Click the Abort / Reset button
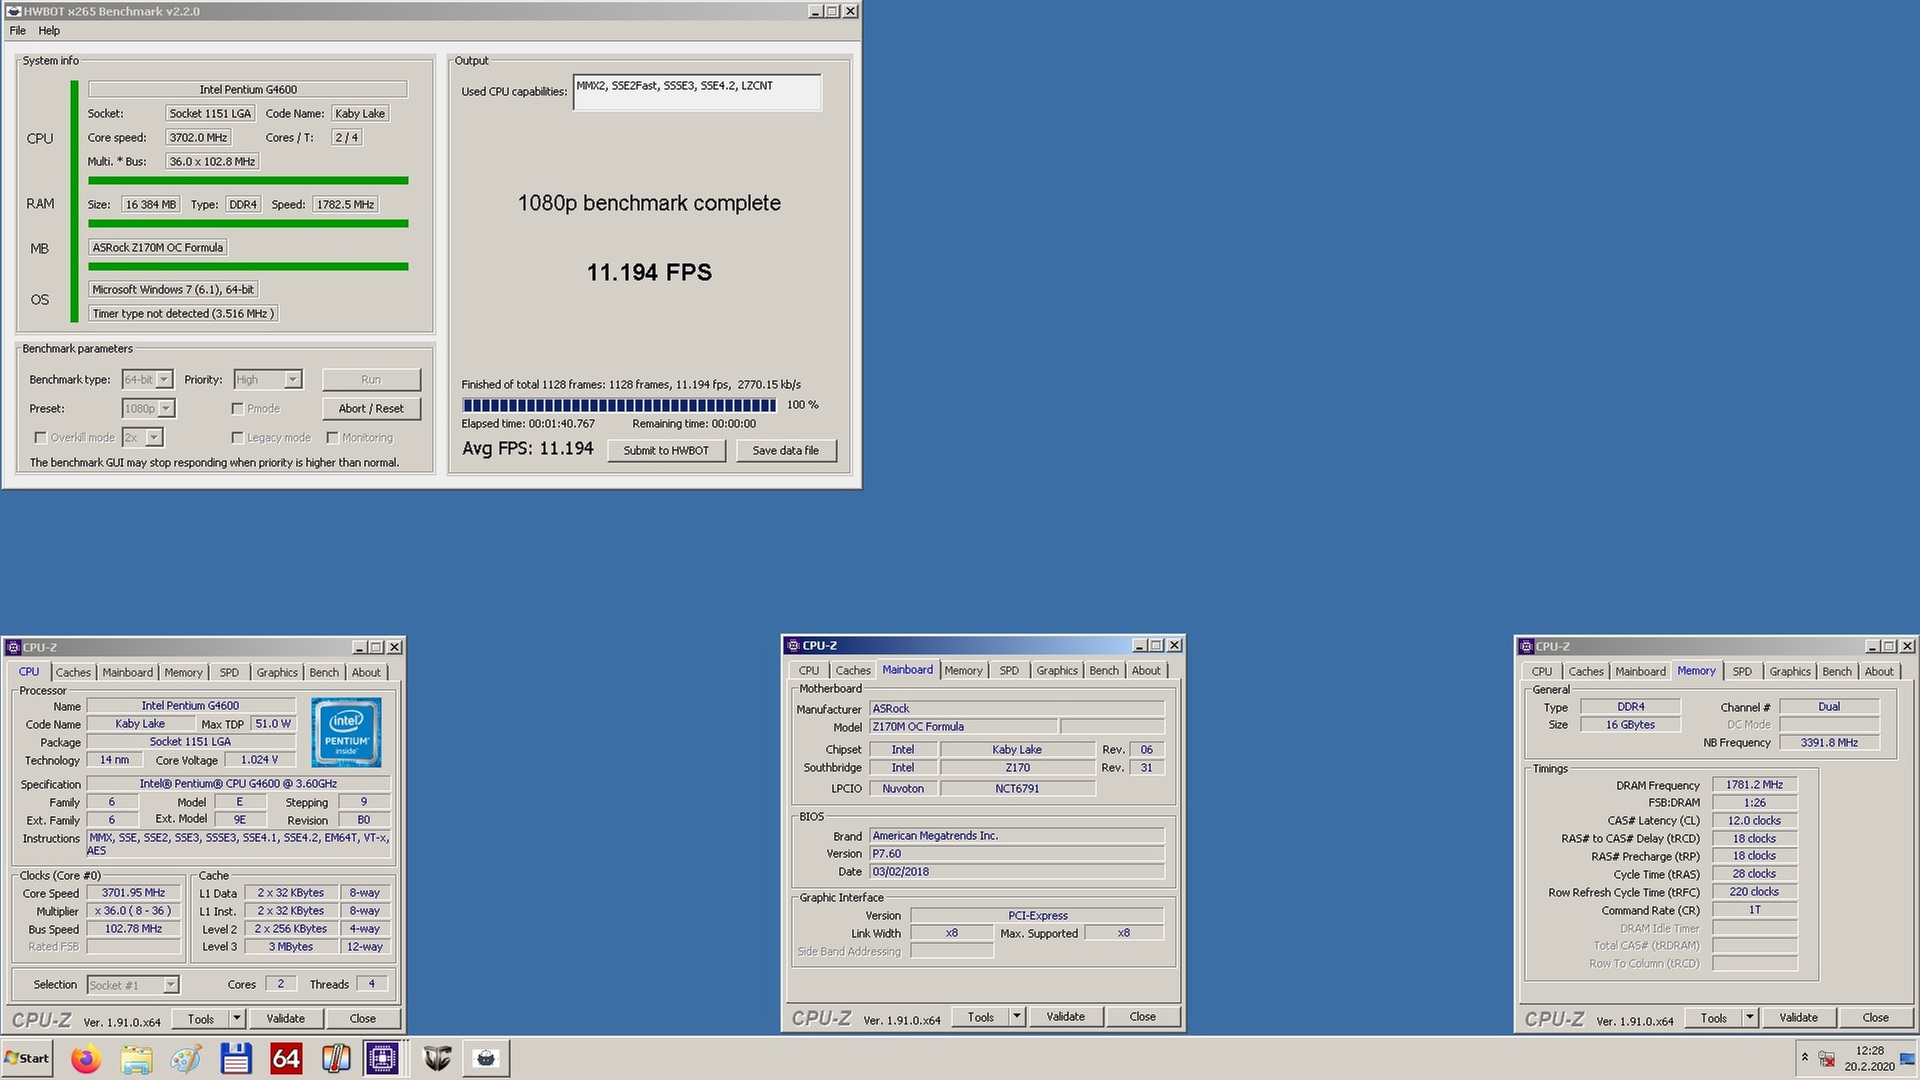Screen dimensions: 1920x1080 coord(371,408)
